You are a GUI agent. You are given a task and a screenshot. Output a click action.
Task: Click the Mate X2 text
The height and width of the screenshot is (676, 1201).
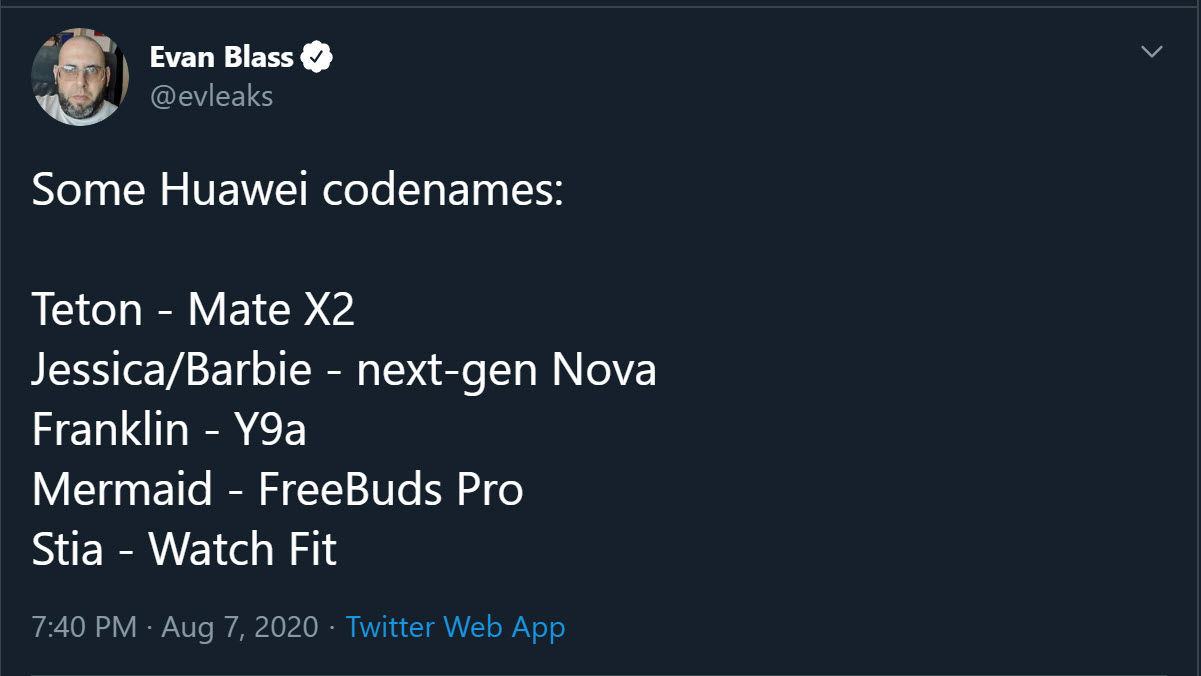[x=271, y=310]
